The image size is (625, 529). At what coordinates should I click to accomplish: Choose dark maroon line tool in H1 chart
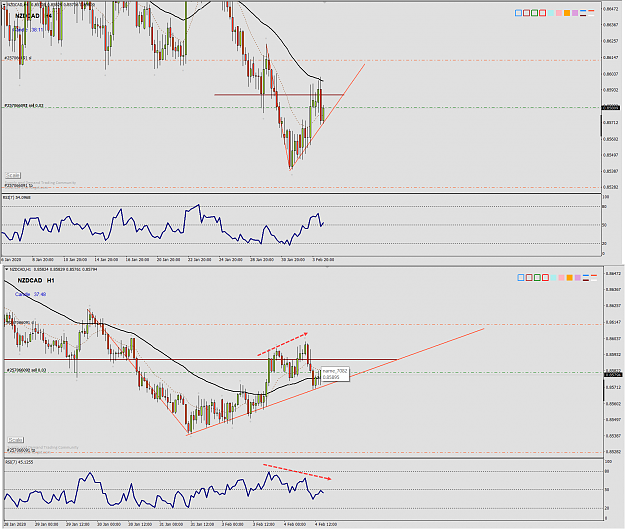pos(586,280)
